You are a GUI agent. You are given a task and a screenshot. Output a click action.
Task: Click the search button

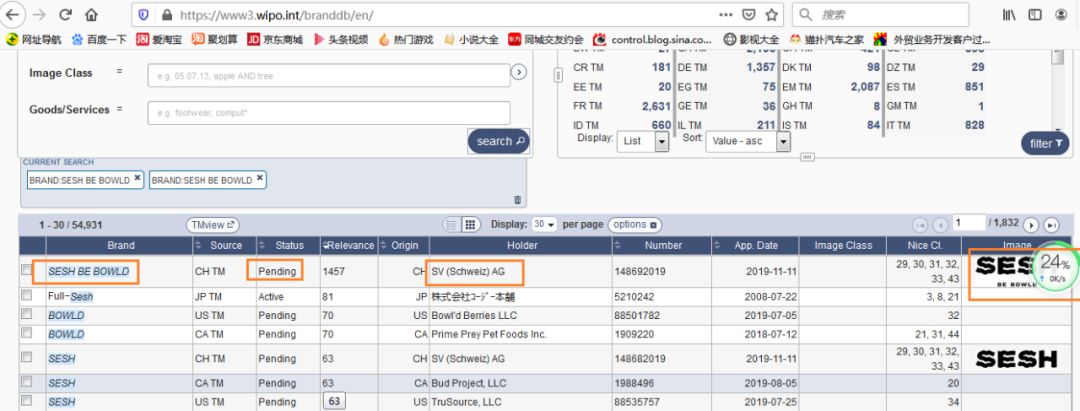coord(499,141)
